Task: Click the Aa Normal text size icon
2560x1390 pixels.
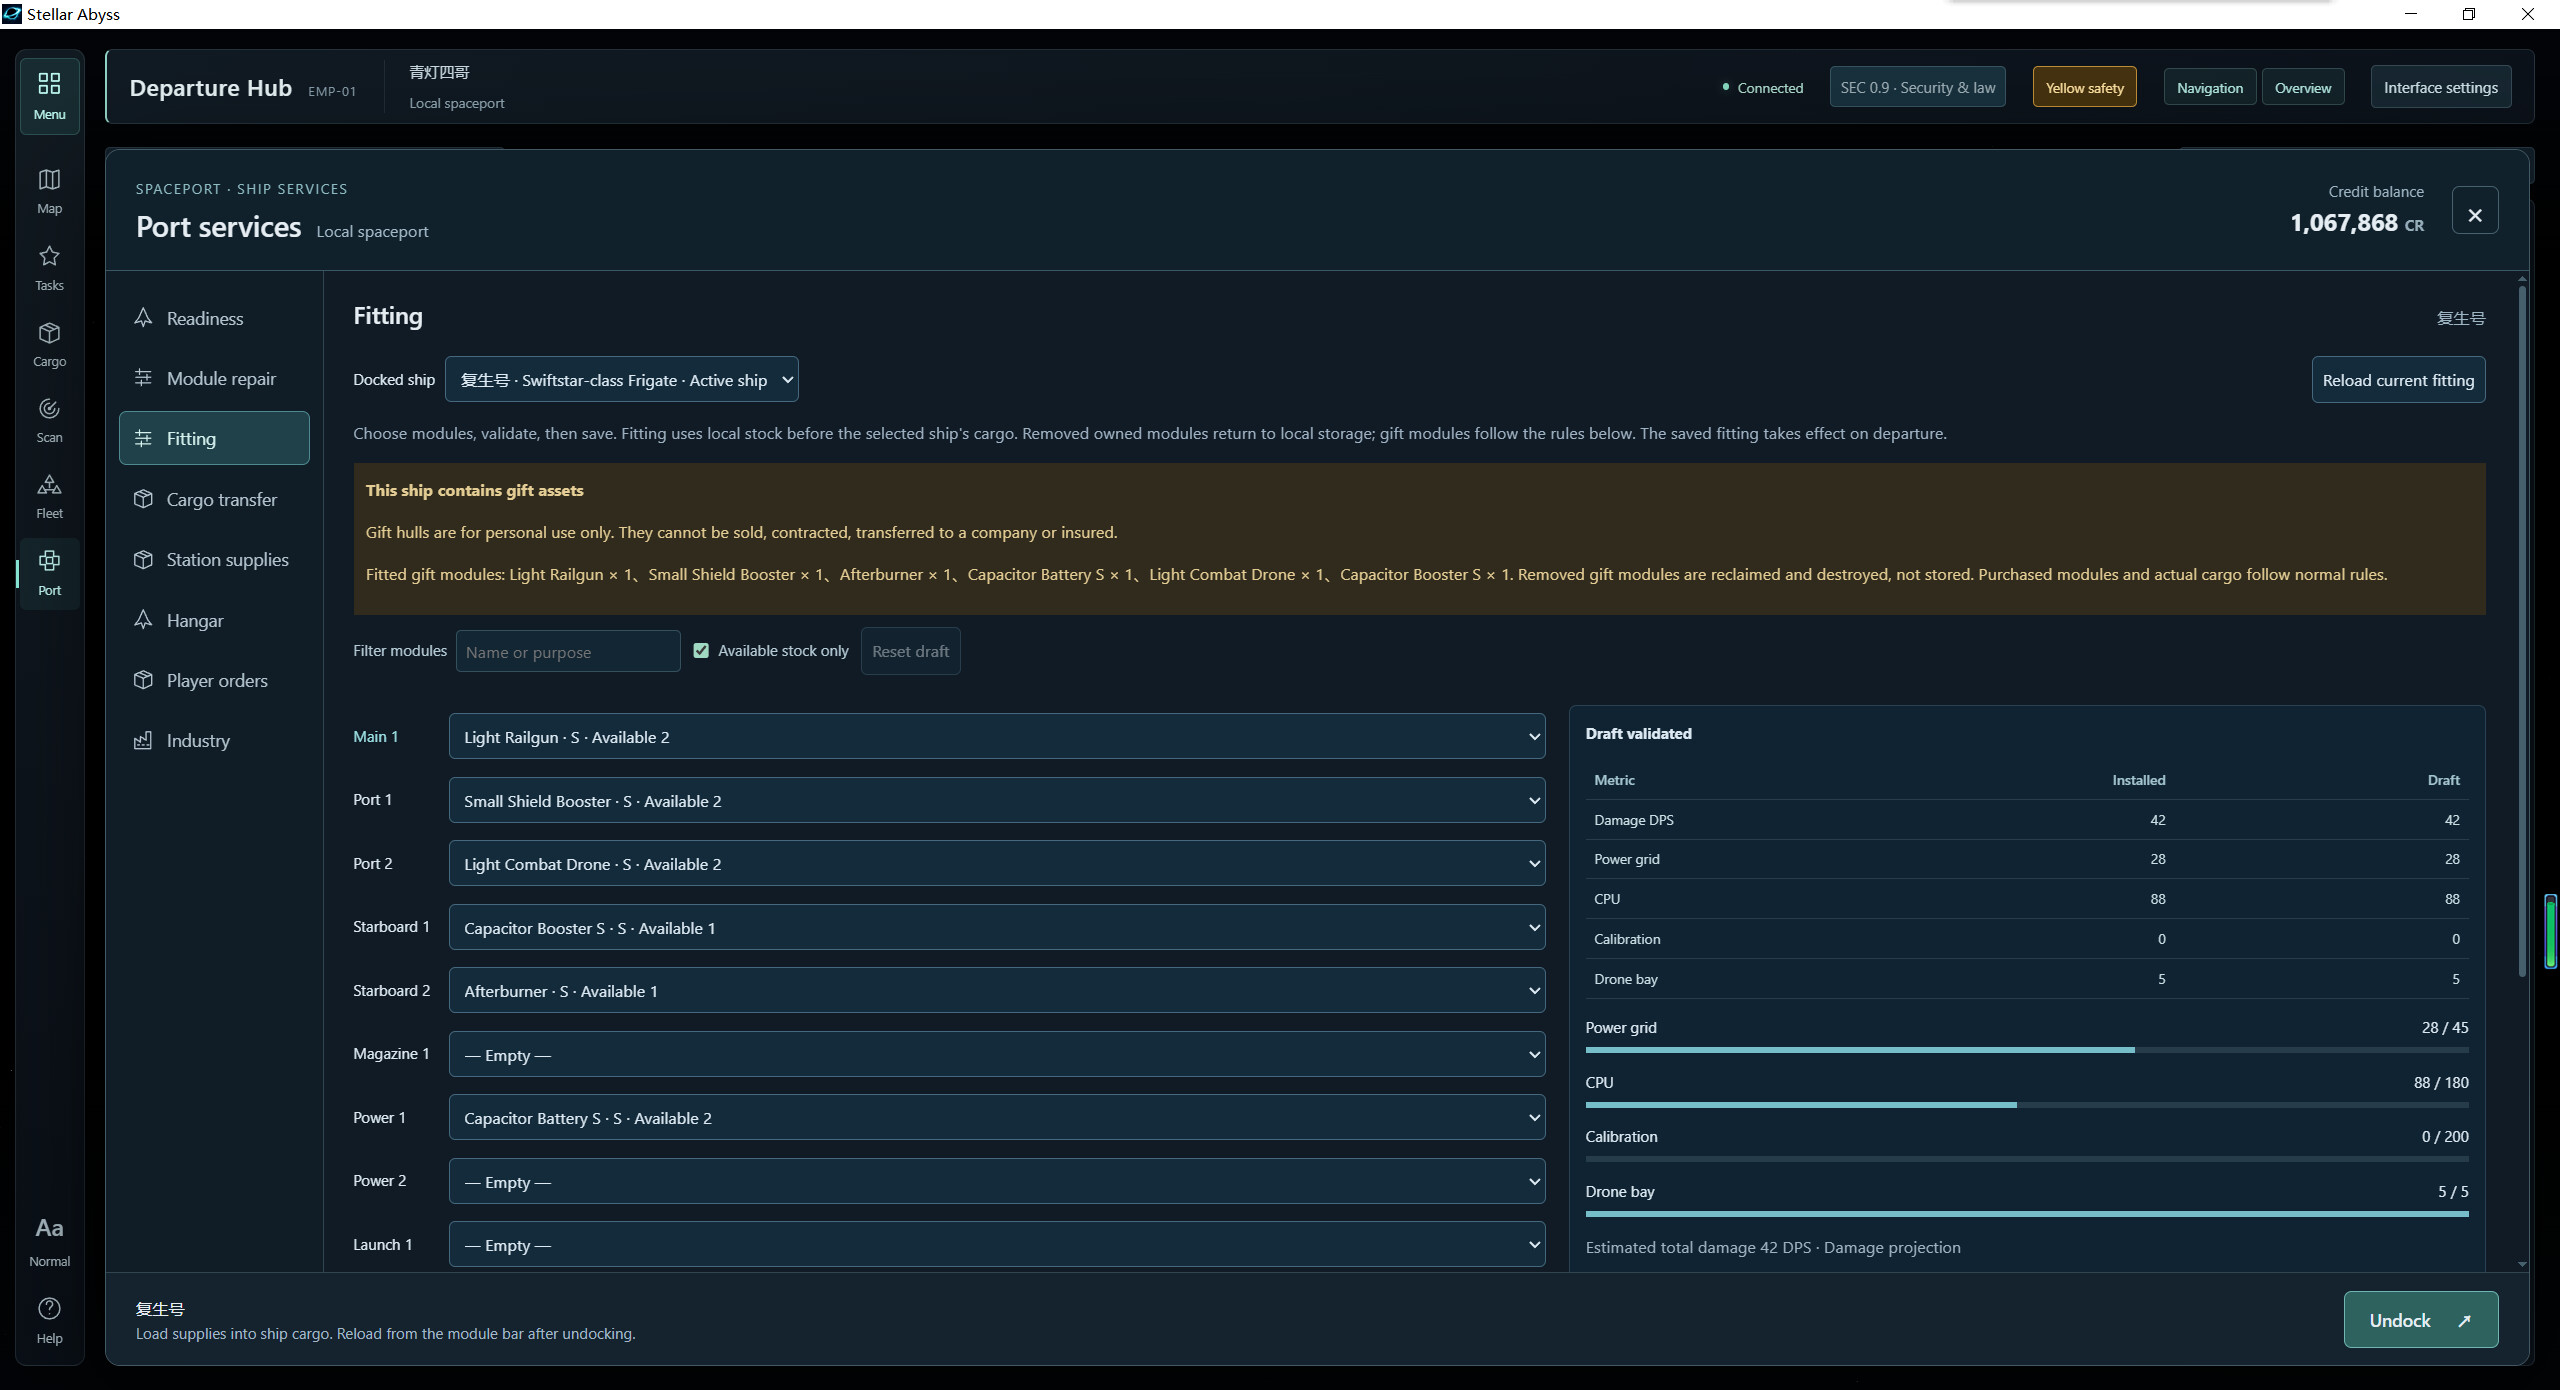Action: [49, 1241]
